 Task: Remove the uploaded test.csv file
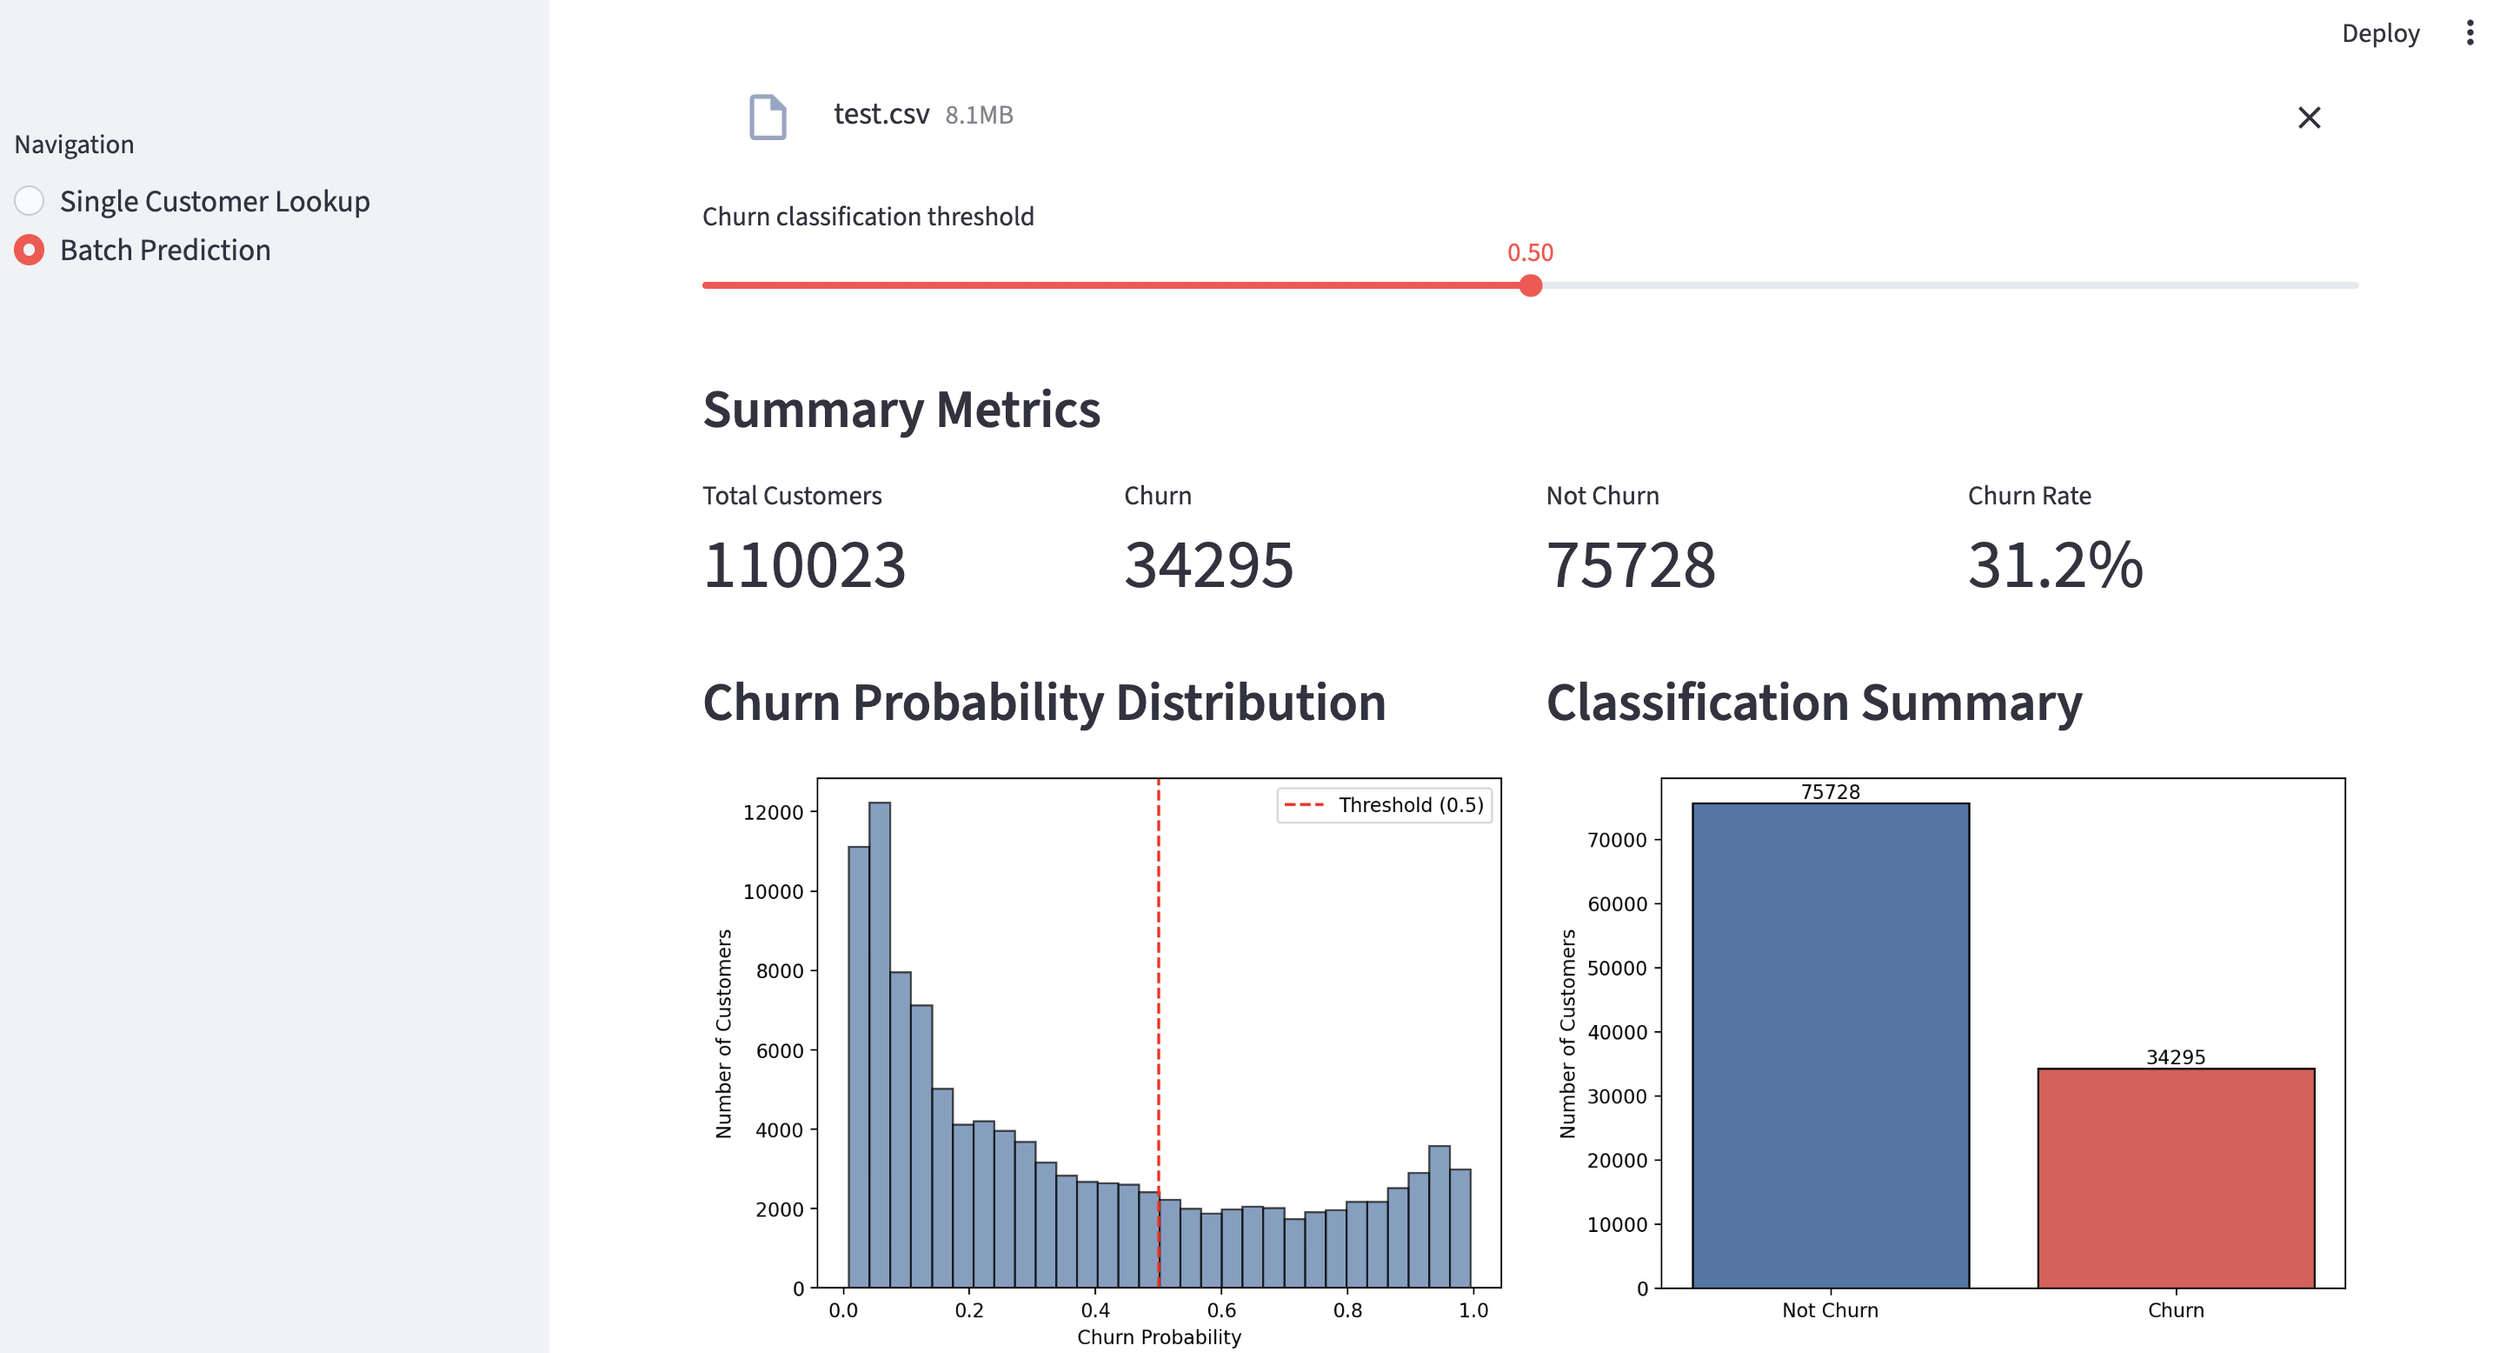coord(2308,118)
